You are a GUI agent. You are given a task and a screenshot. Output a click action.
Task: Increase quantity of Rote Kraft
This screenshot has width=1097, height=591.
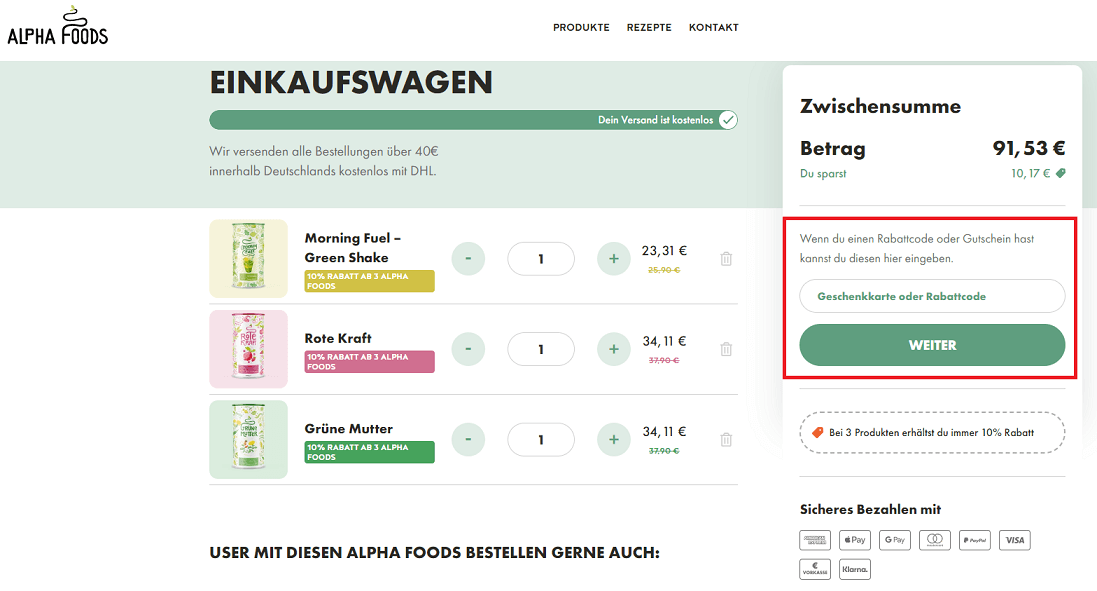tap(614, 349)
